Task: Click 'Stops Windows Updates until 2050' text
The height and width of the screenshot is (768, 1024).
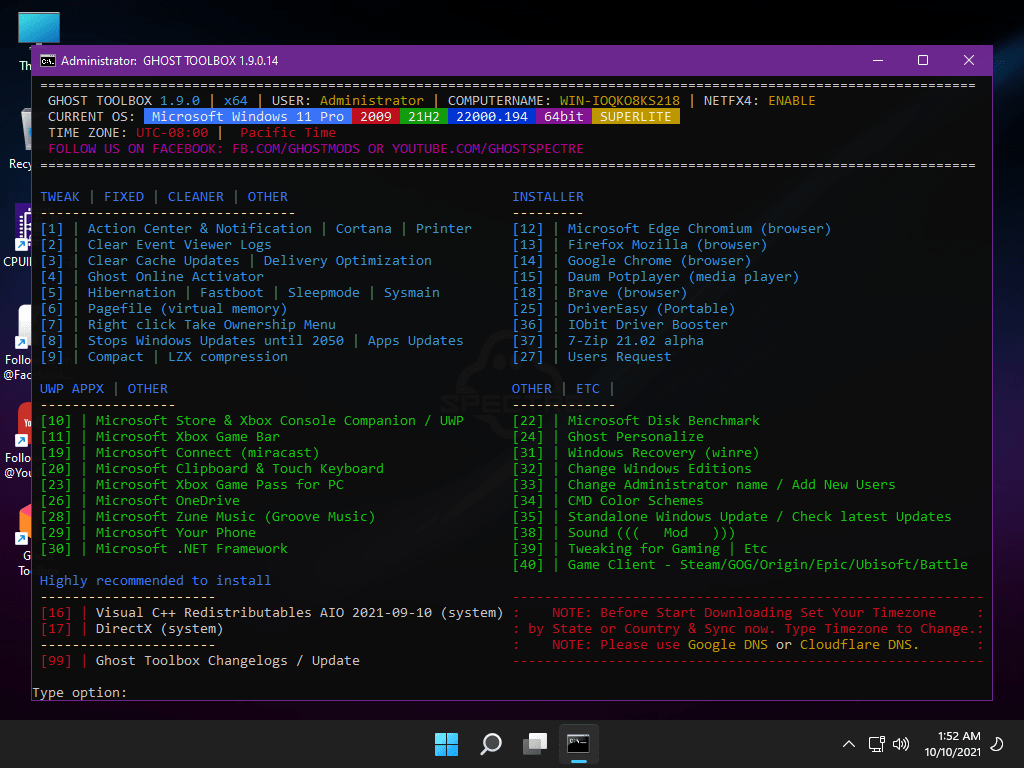Action: point(216,341)
